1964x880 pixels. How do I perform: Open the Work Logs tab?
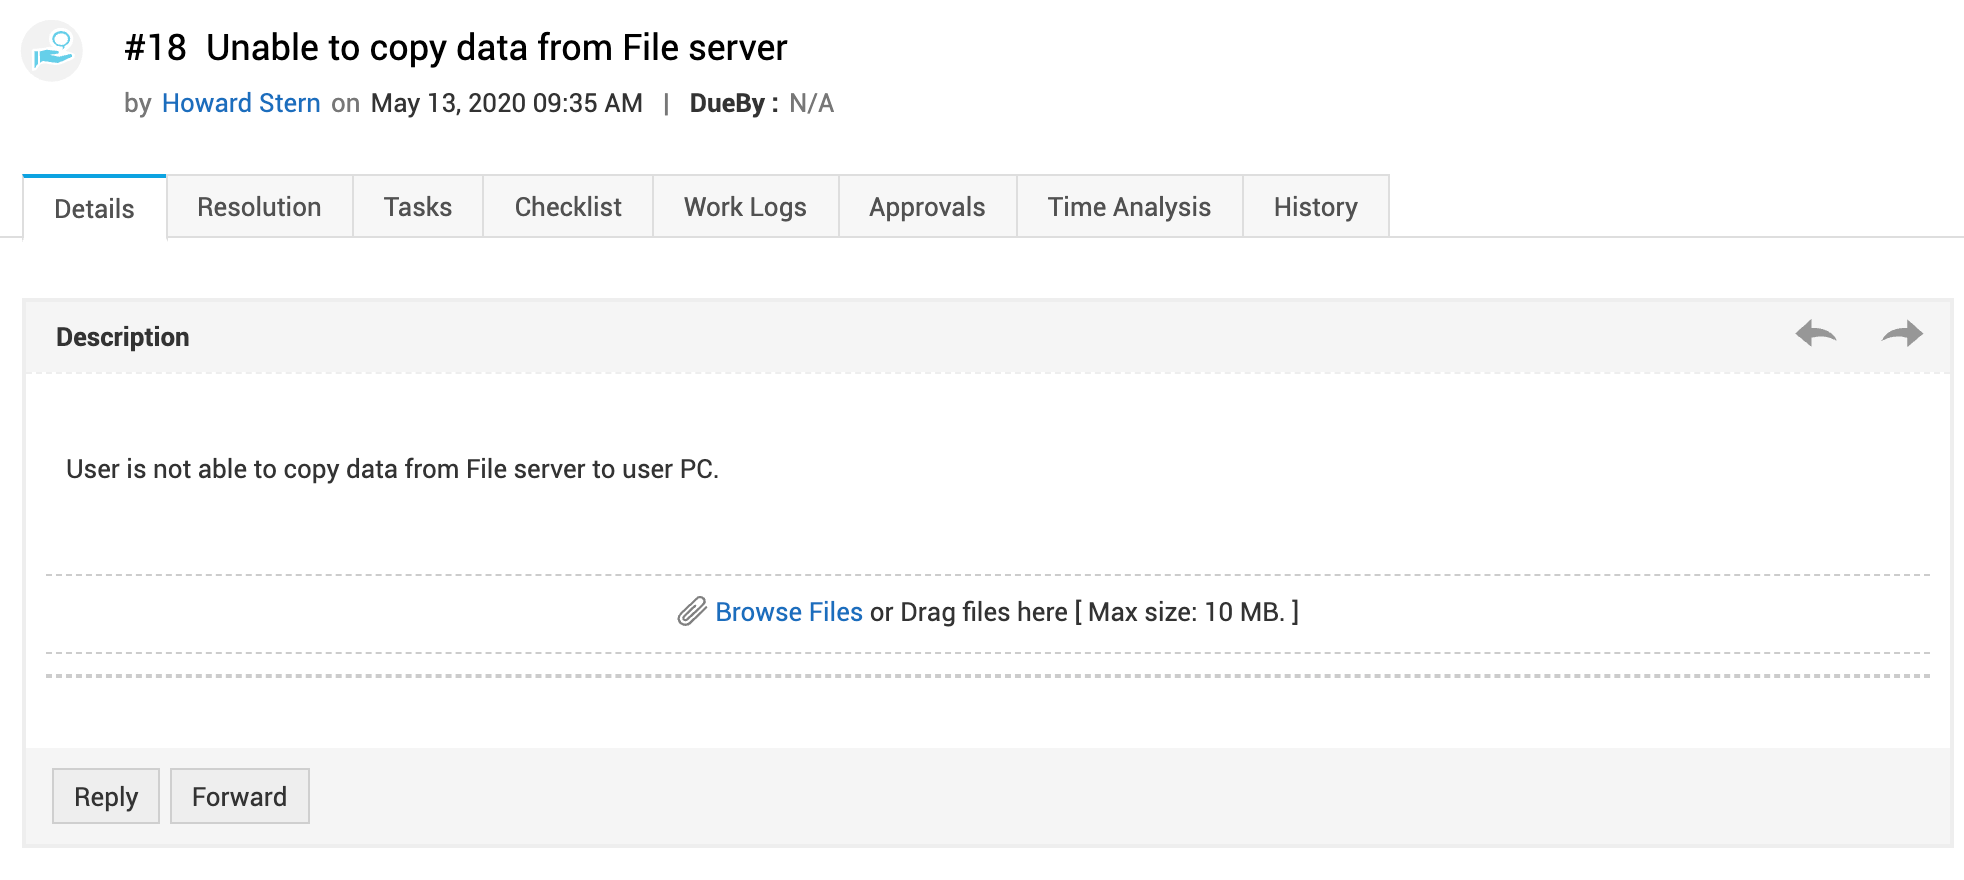pos(745,207)
